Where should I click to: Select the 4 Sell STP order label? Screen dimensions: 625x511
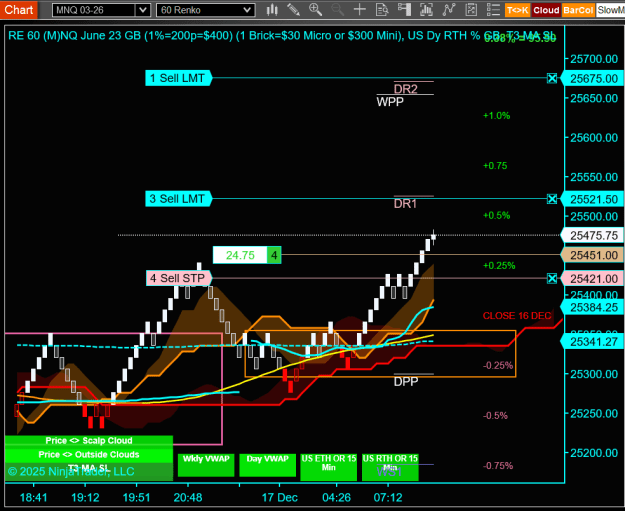(x=179, y=278)
